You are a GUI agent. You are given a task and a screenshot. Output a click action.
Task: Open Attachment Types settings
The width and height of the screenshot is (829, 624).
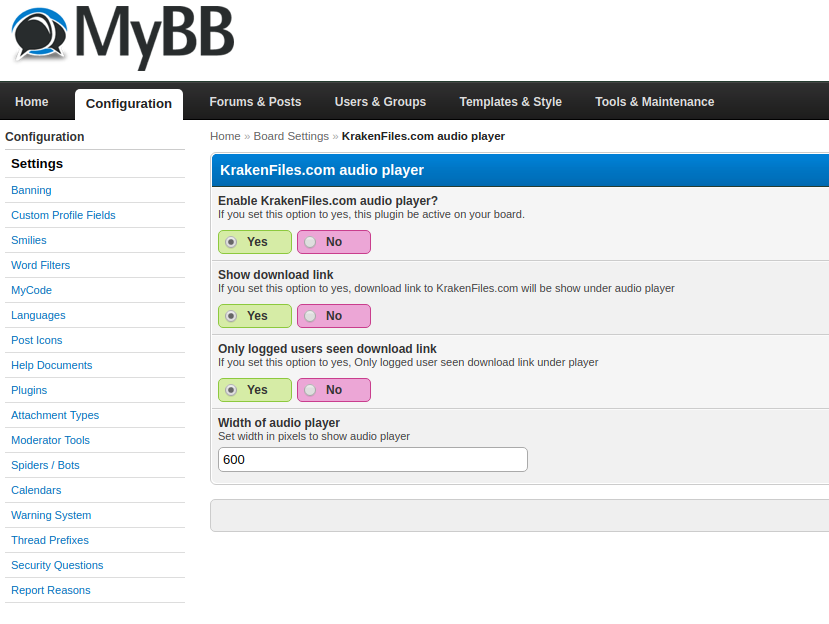[x=55, y=415]
